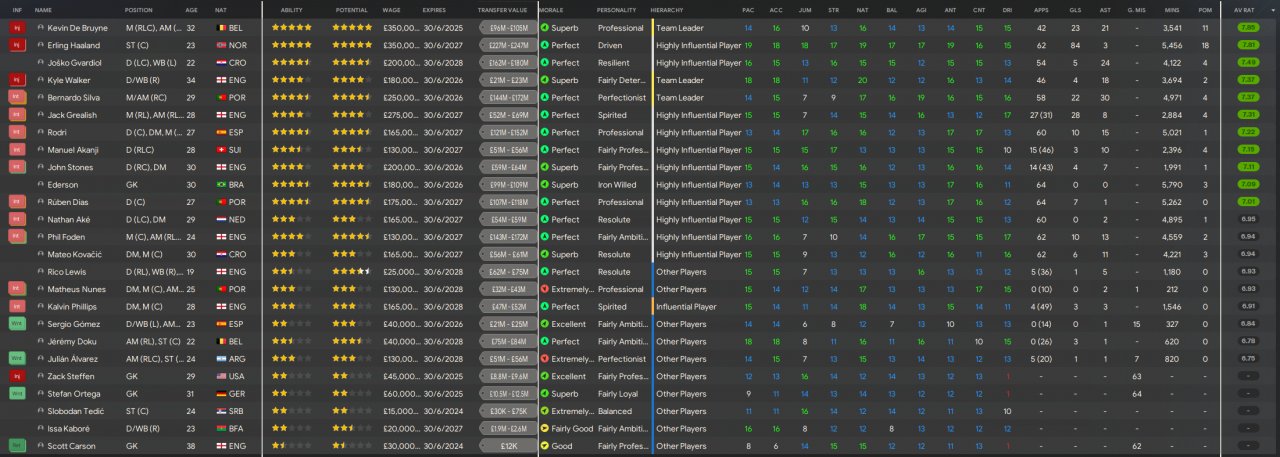This screenshot has width=1280, height=457.
Task: Open the column options arrow after AV RAT
Action: click(1272, 9)
